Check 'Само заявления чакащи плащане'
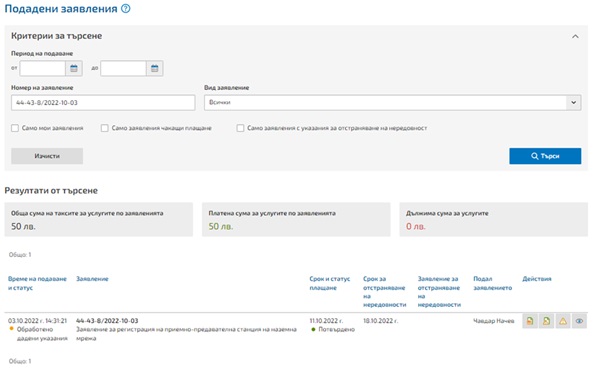Viewport: 597px width, 379px height. (x=105, y=128)
